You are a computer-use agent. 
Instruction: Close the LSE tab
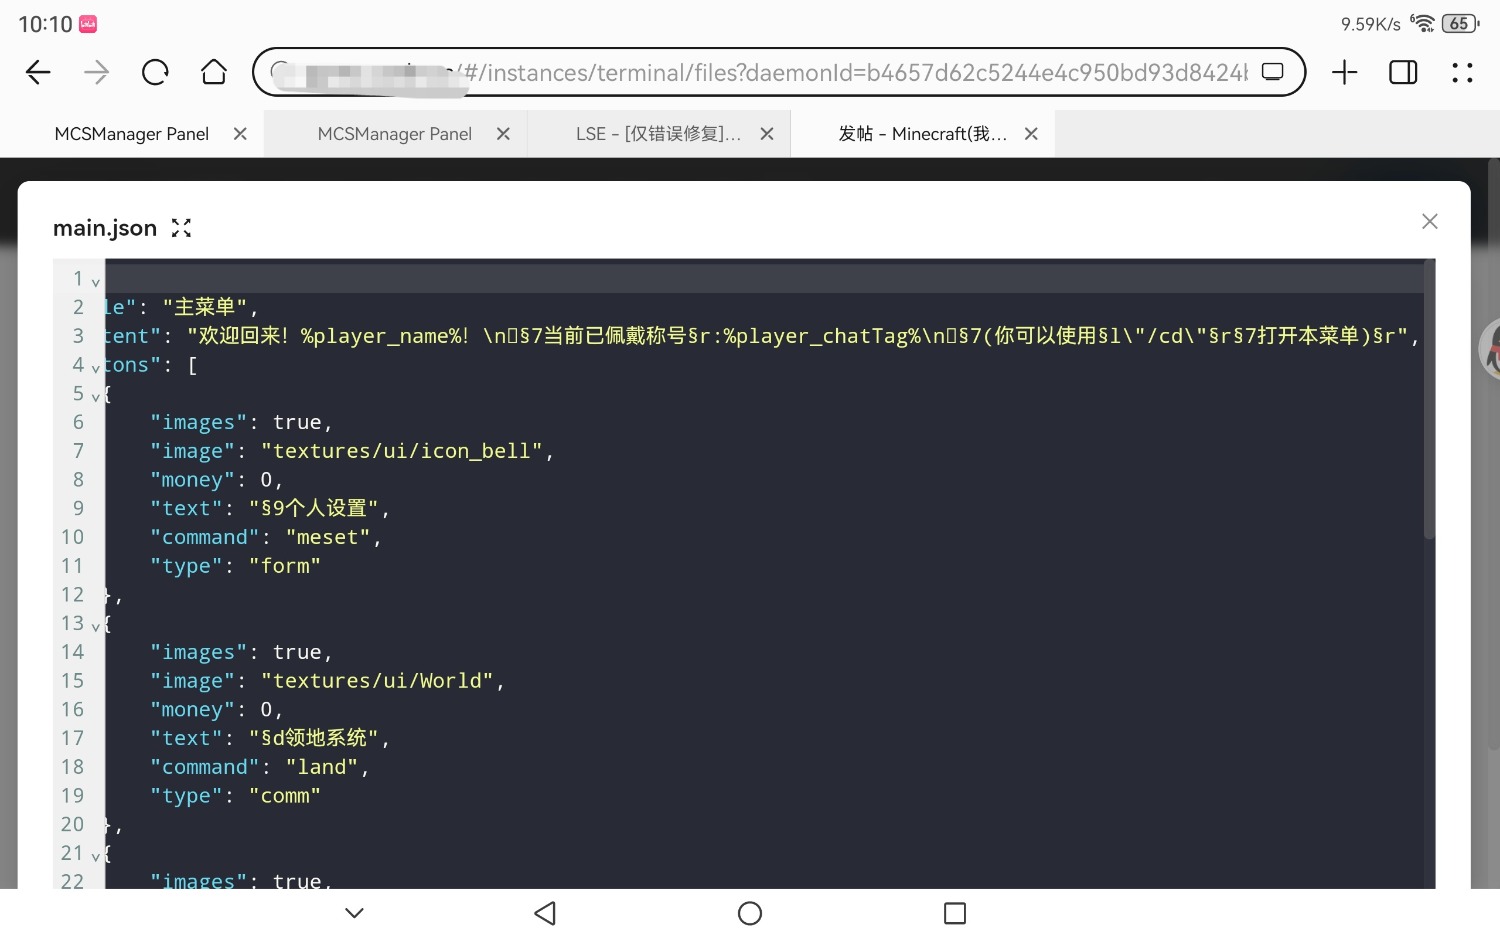pyautogui.click(x=767, y=134)
